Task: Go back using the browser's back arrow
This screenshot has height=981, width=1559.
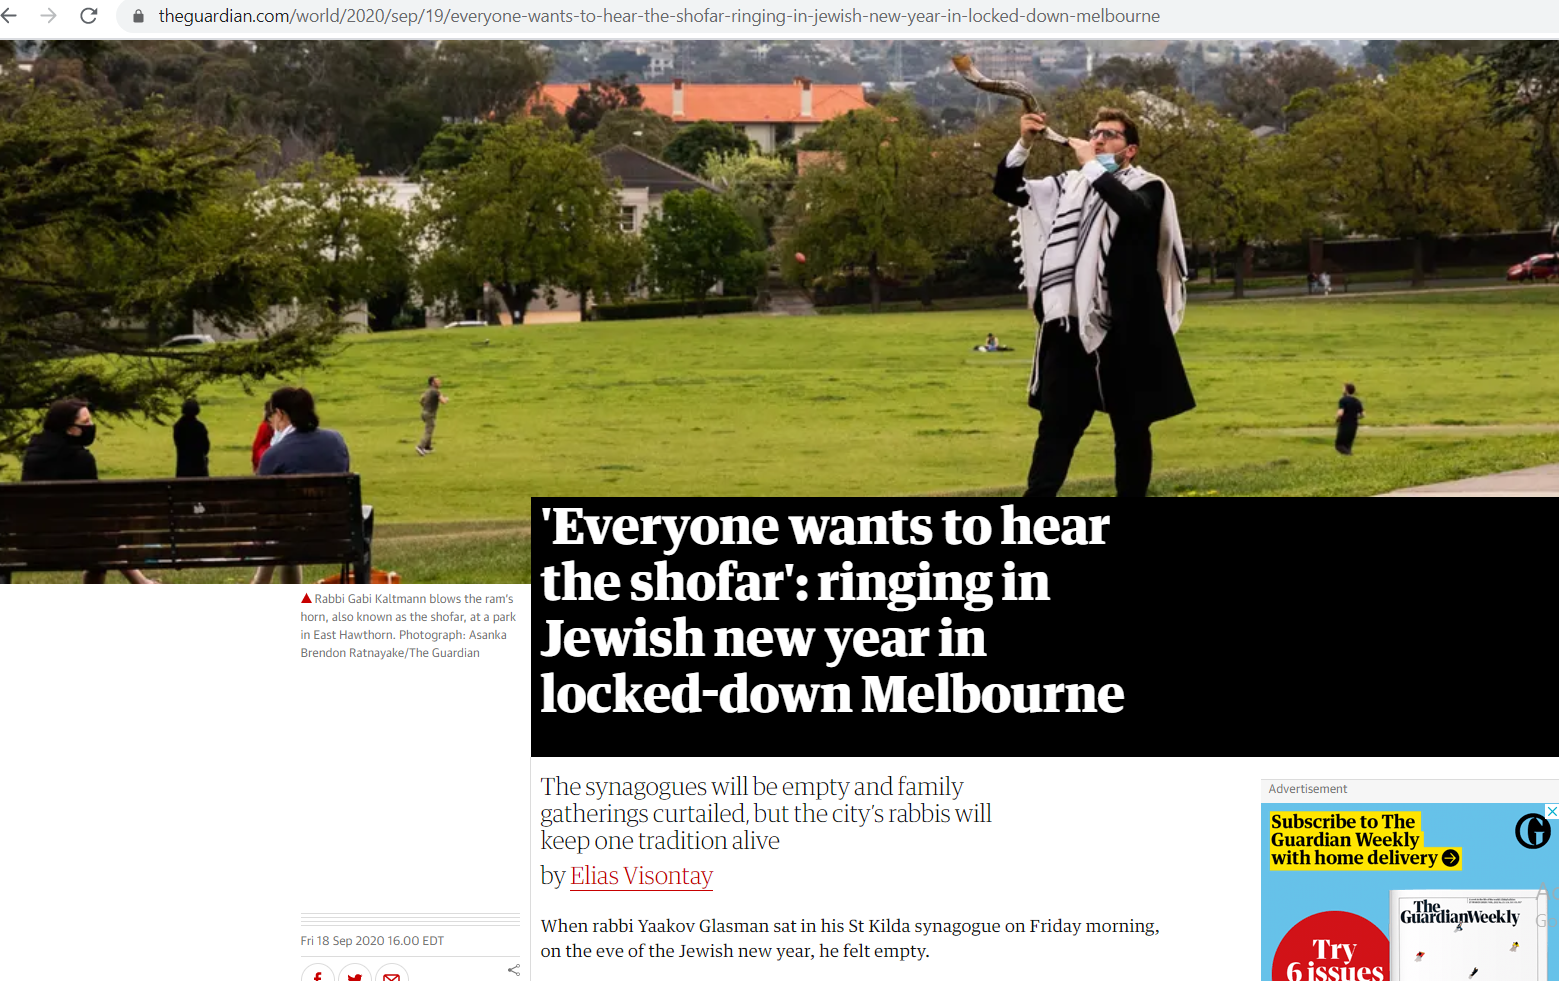Action: pyautogui.click(x=8, y=16)
